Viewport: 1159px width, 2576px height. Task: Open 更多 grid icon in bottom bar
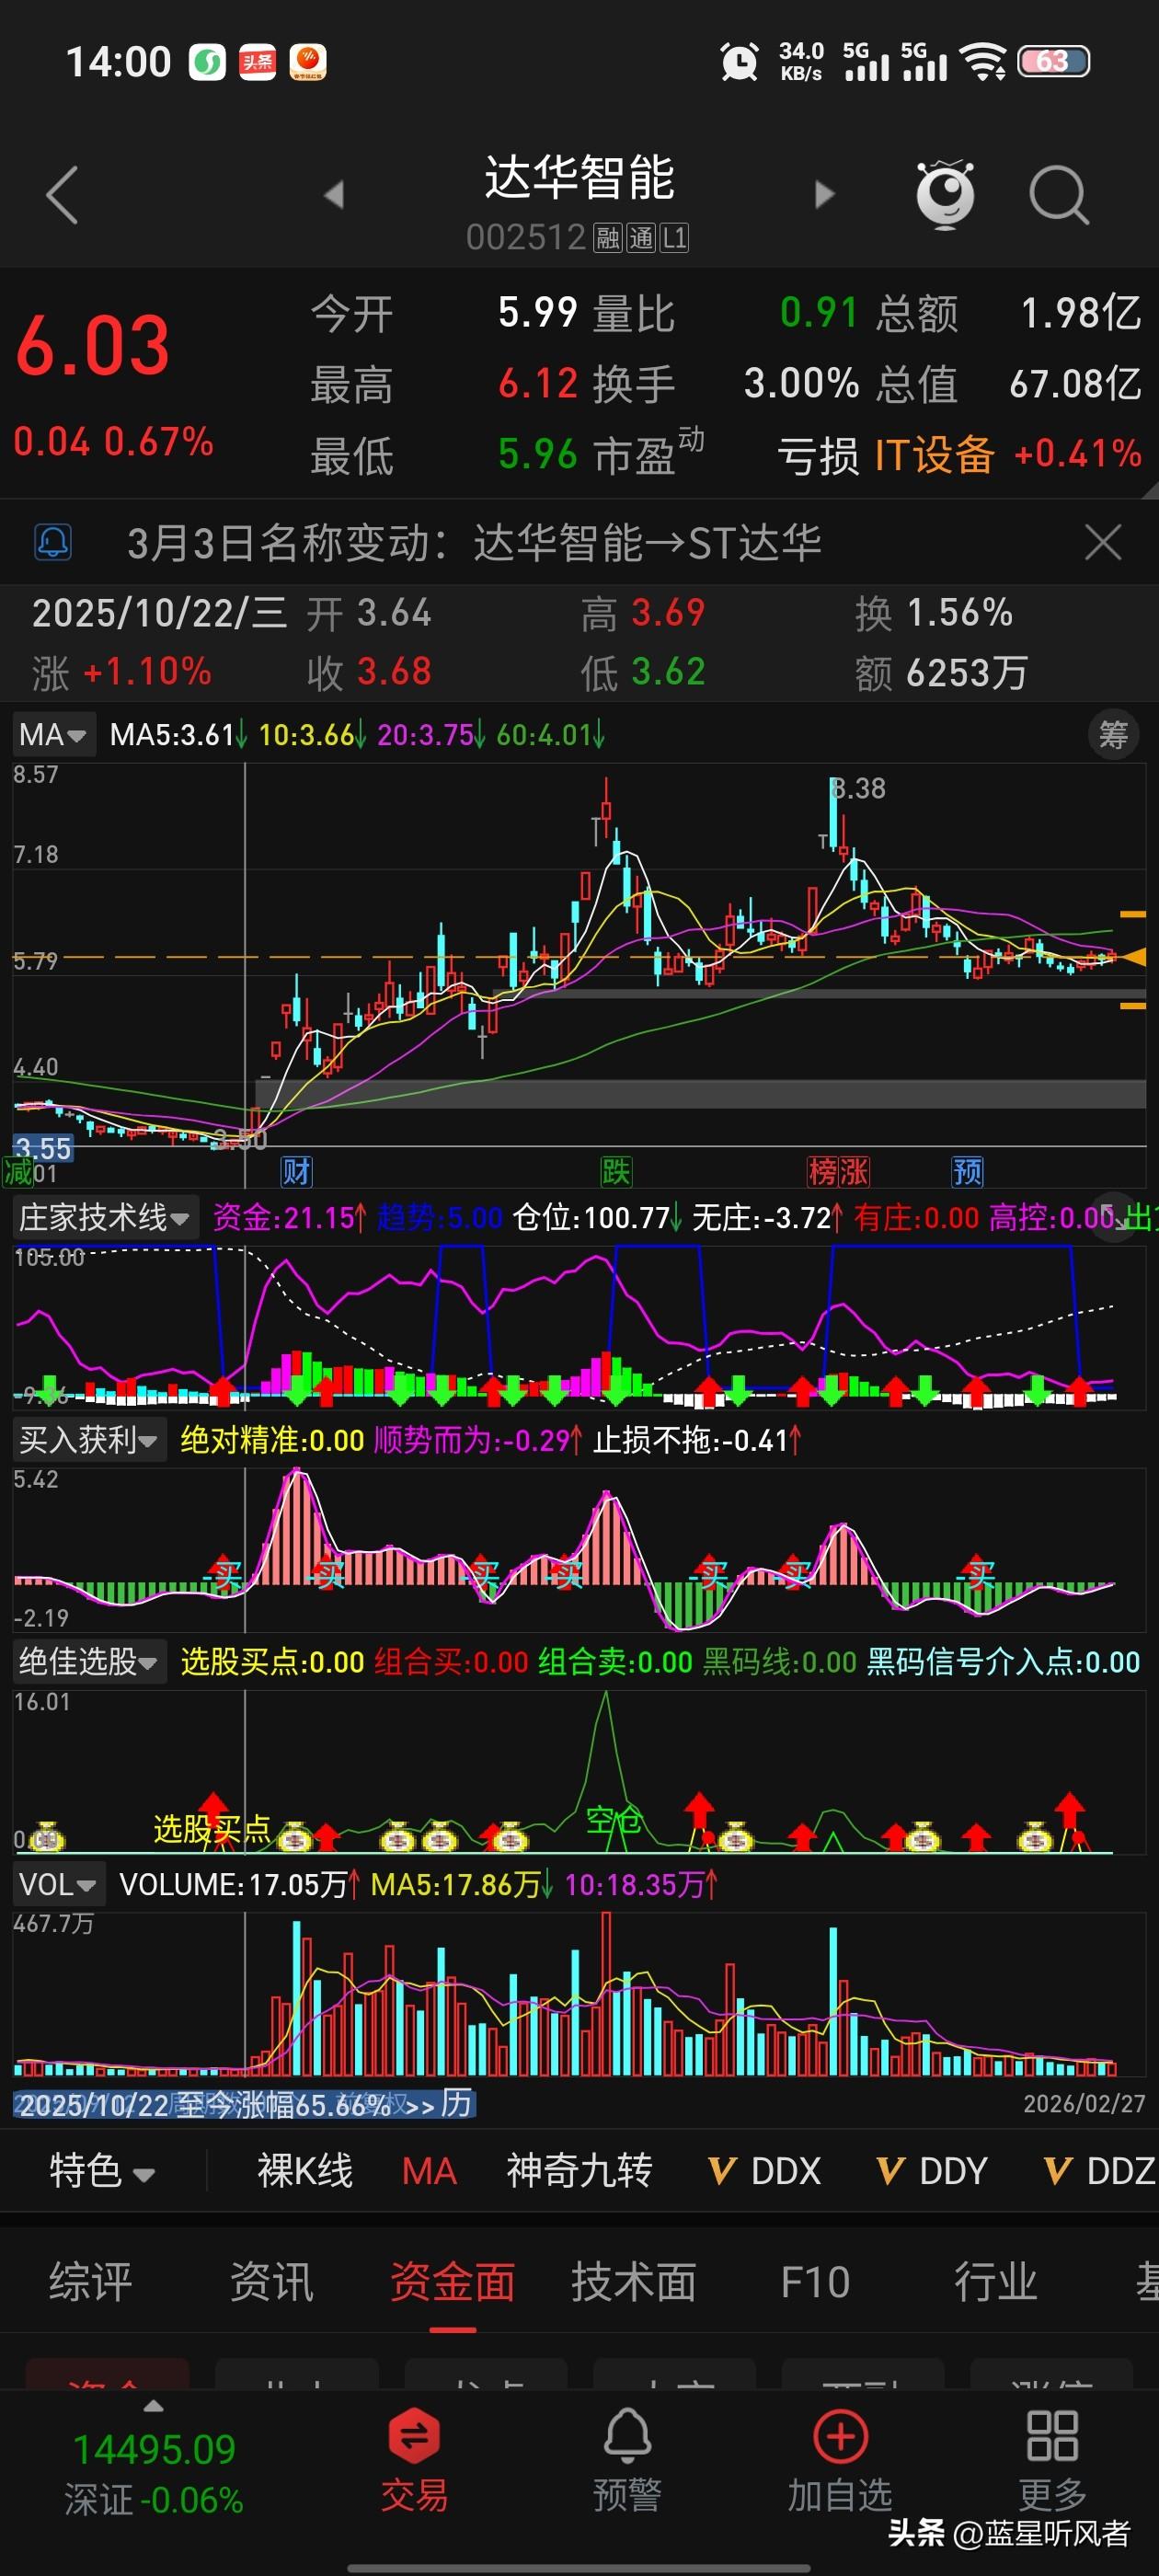click(x=1052, y=2458)
